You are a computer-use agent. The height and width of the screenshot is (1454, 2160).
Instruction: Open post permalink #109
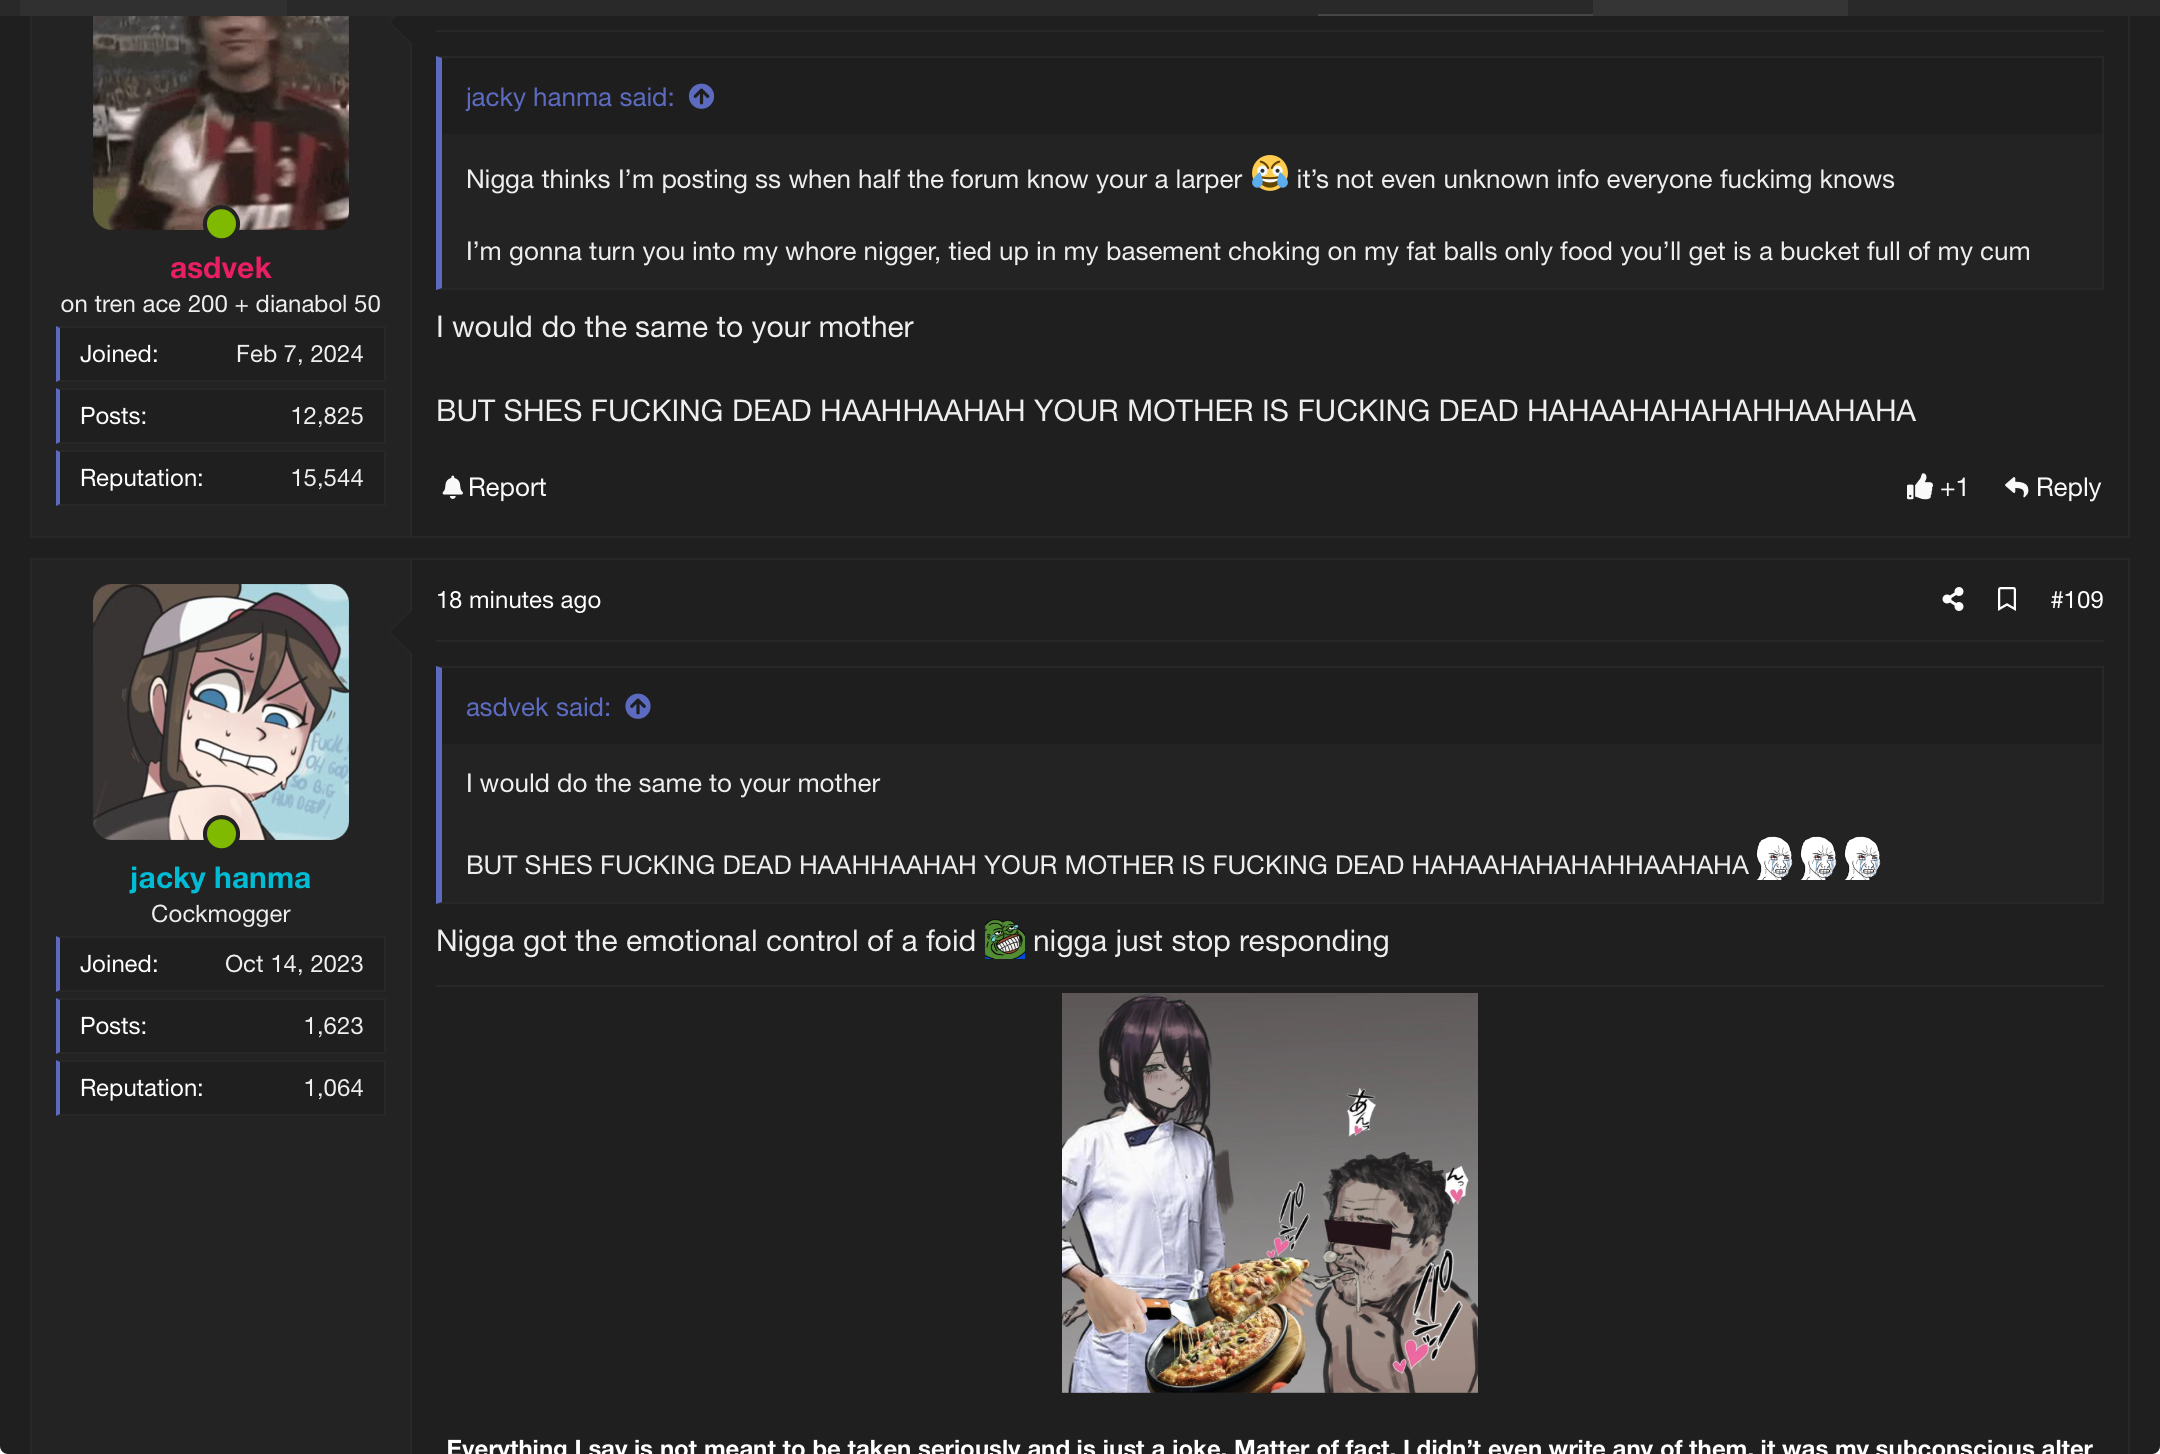click(x=2077, y=599)
